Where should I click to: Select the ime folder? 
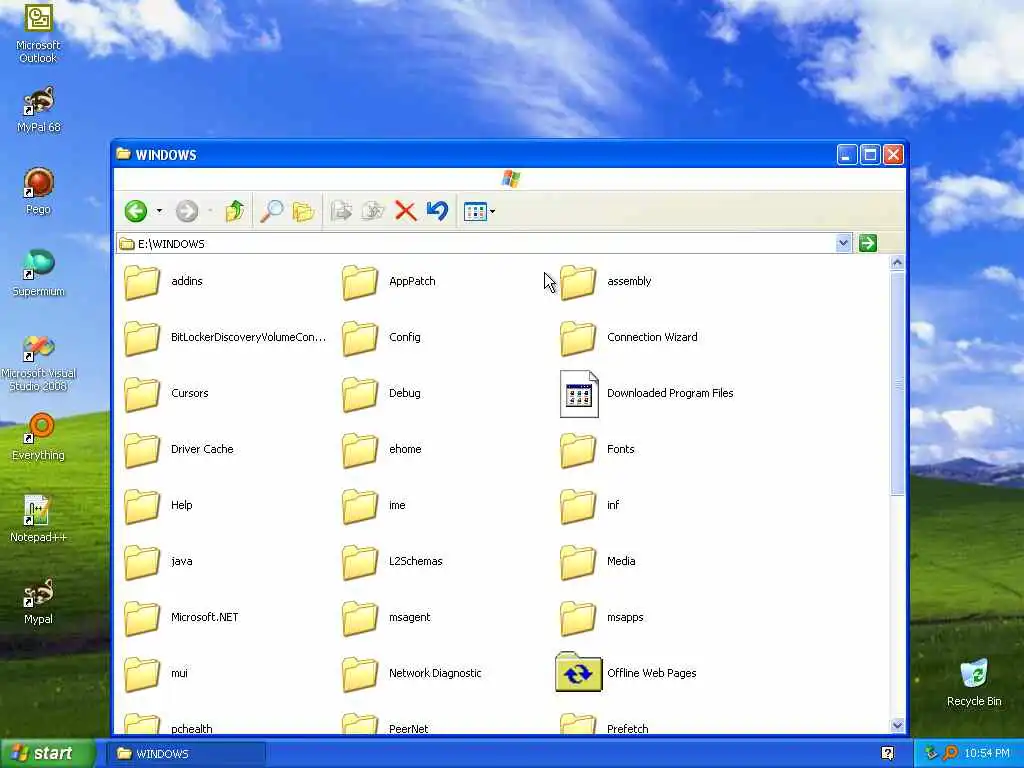tap(374, 505)
